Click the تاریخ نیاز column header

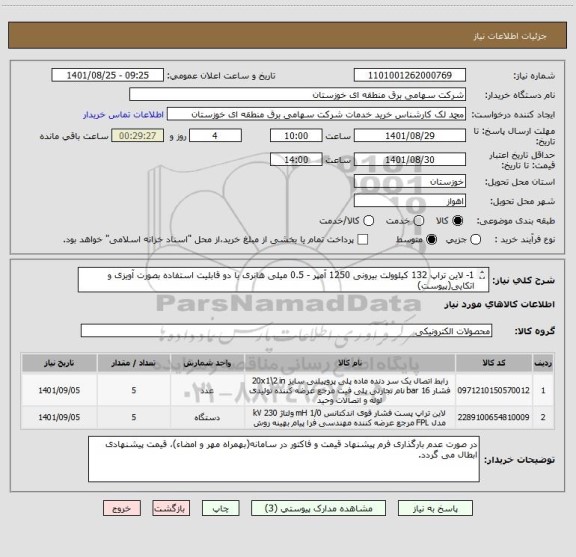coord(59,363)
